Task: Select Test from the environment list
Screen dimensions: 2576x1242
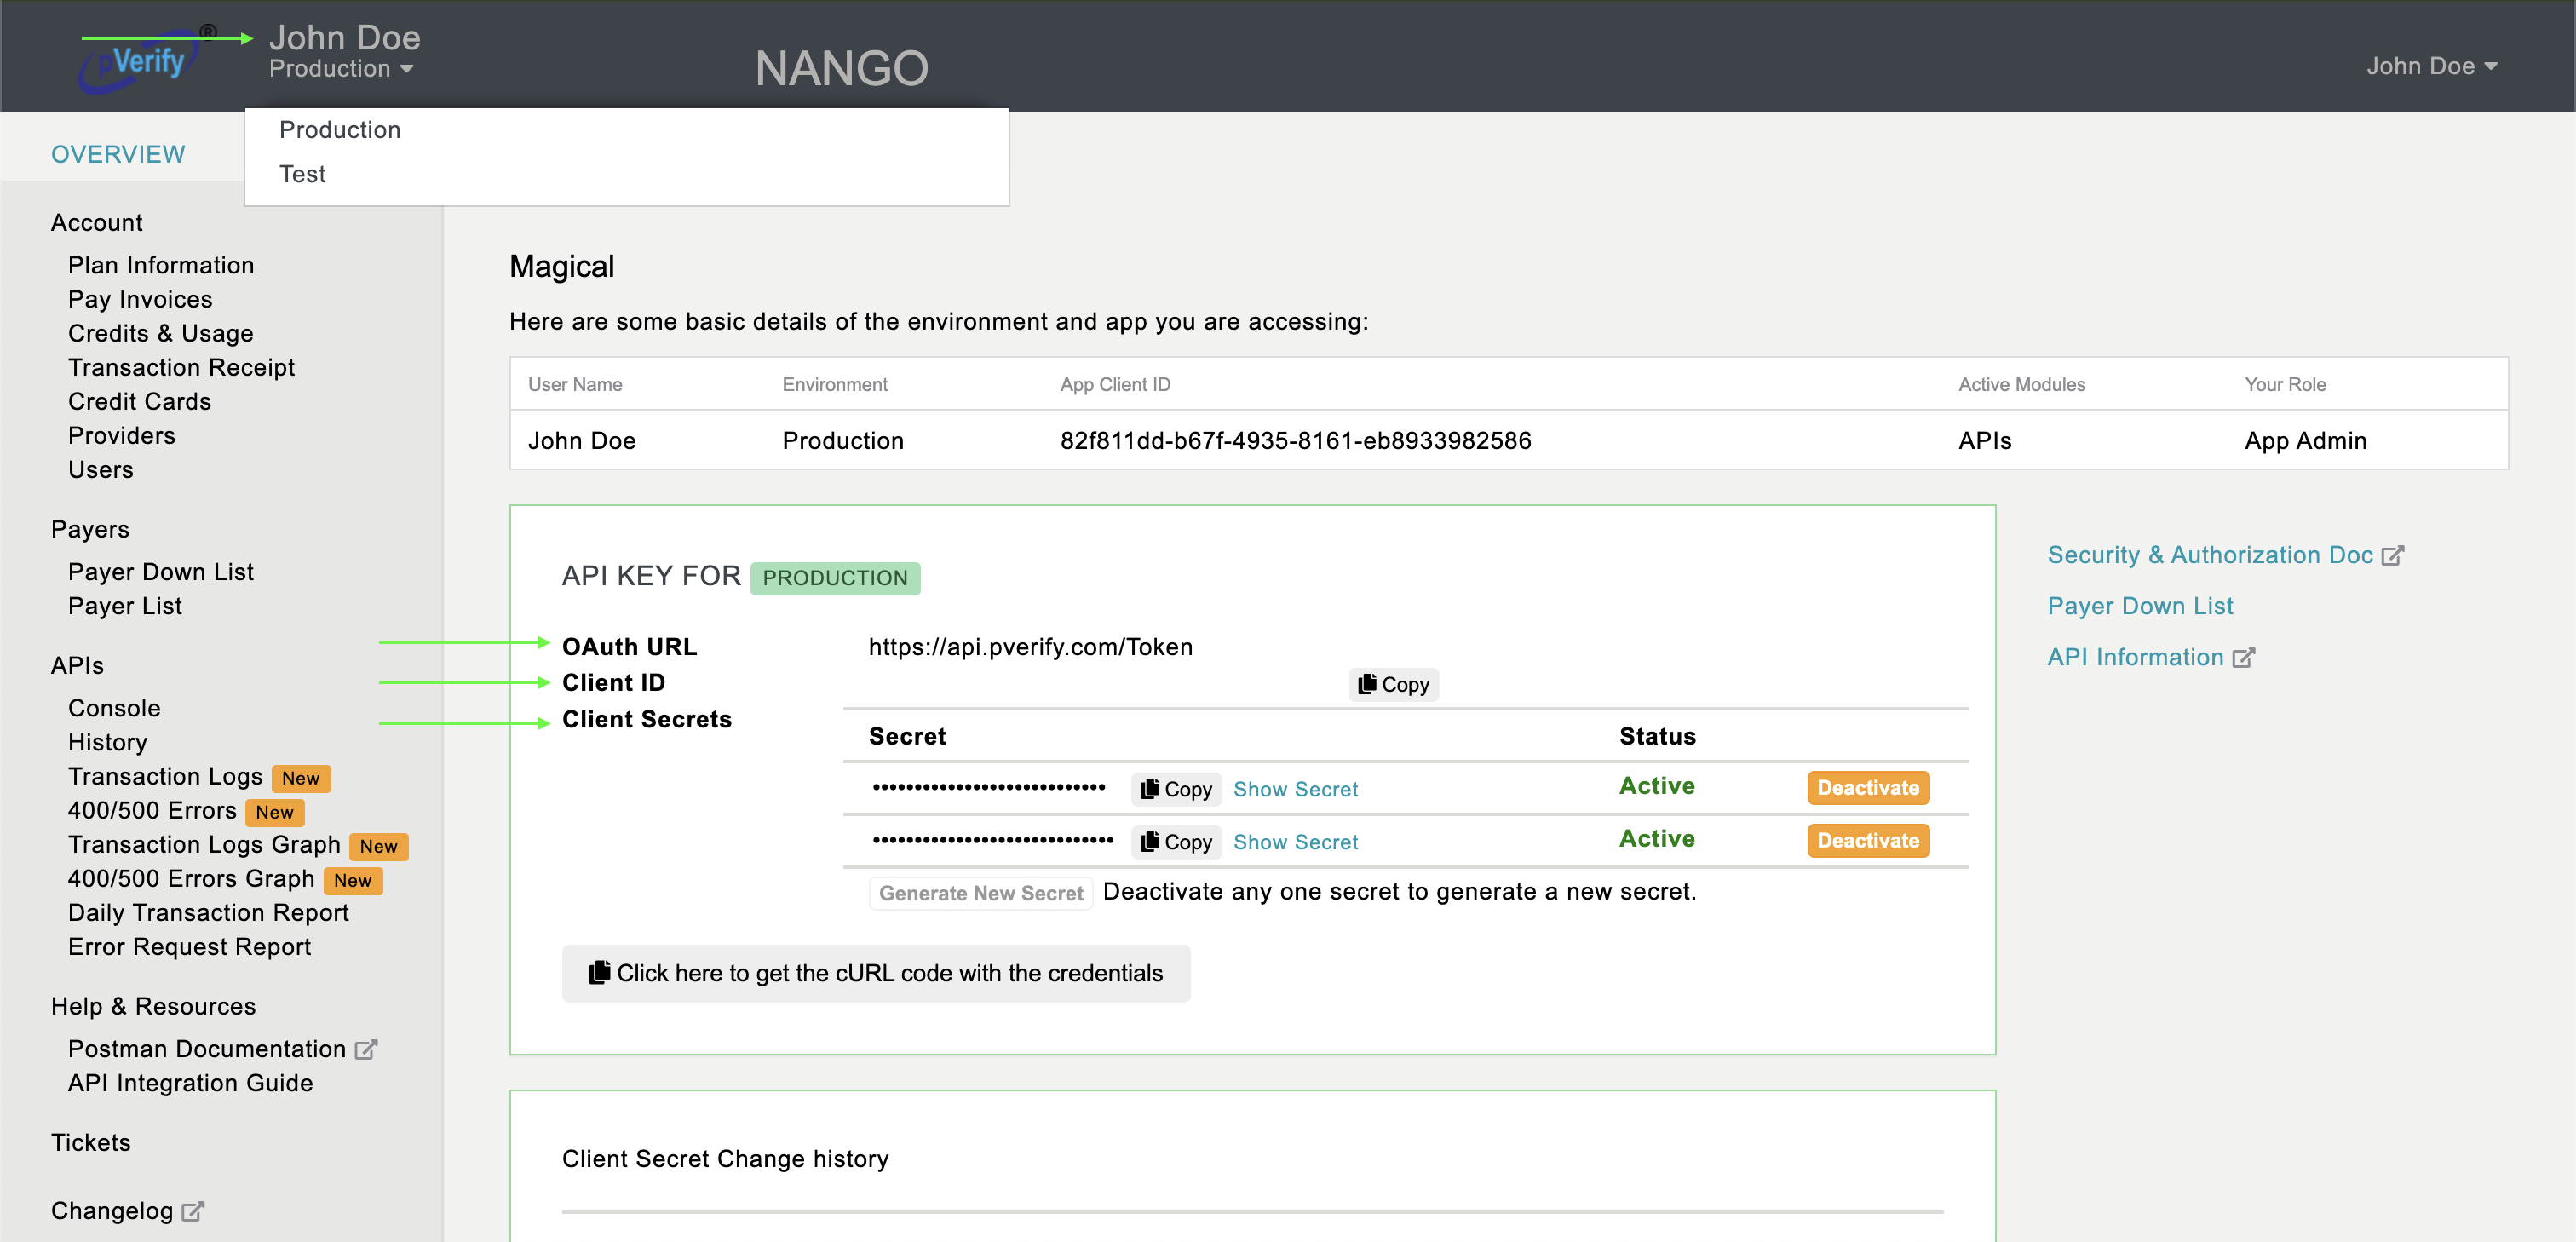Action: tap(303, 174)
